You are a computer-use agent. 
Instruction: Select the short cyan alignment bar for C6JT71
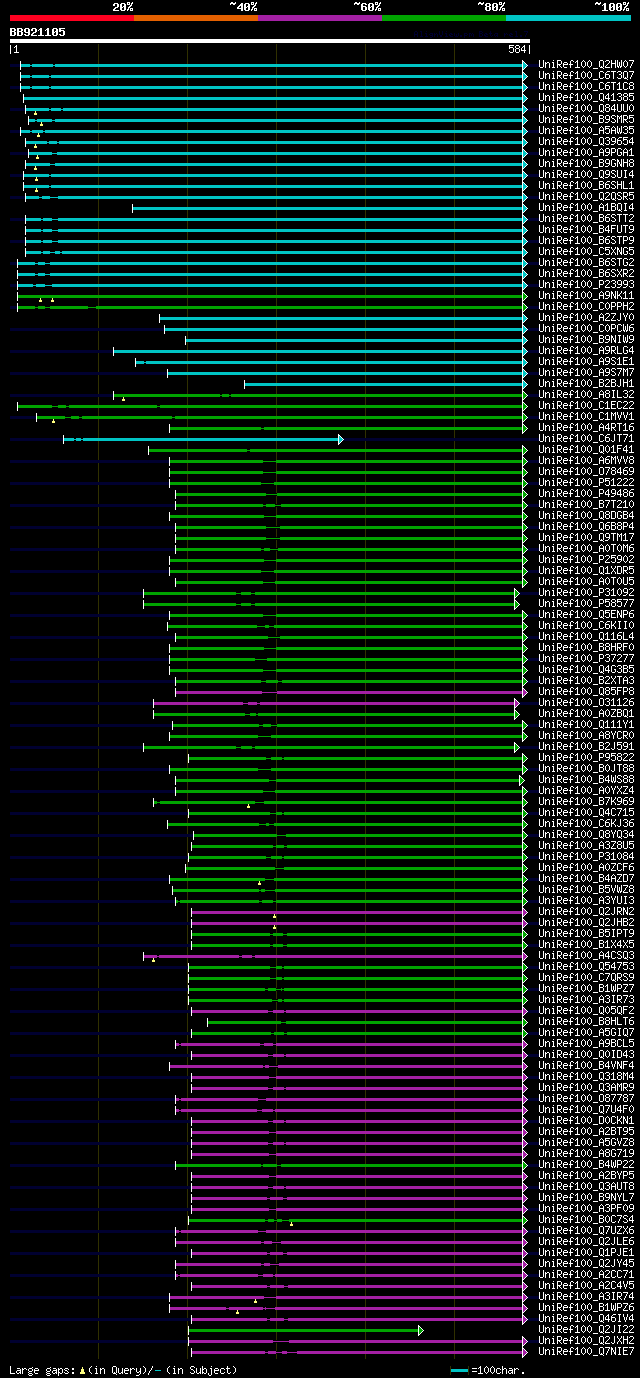pos(203,439)
